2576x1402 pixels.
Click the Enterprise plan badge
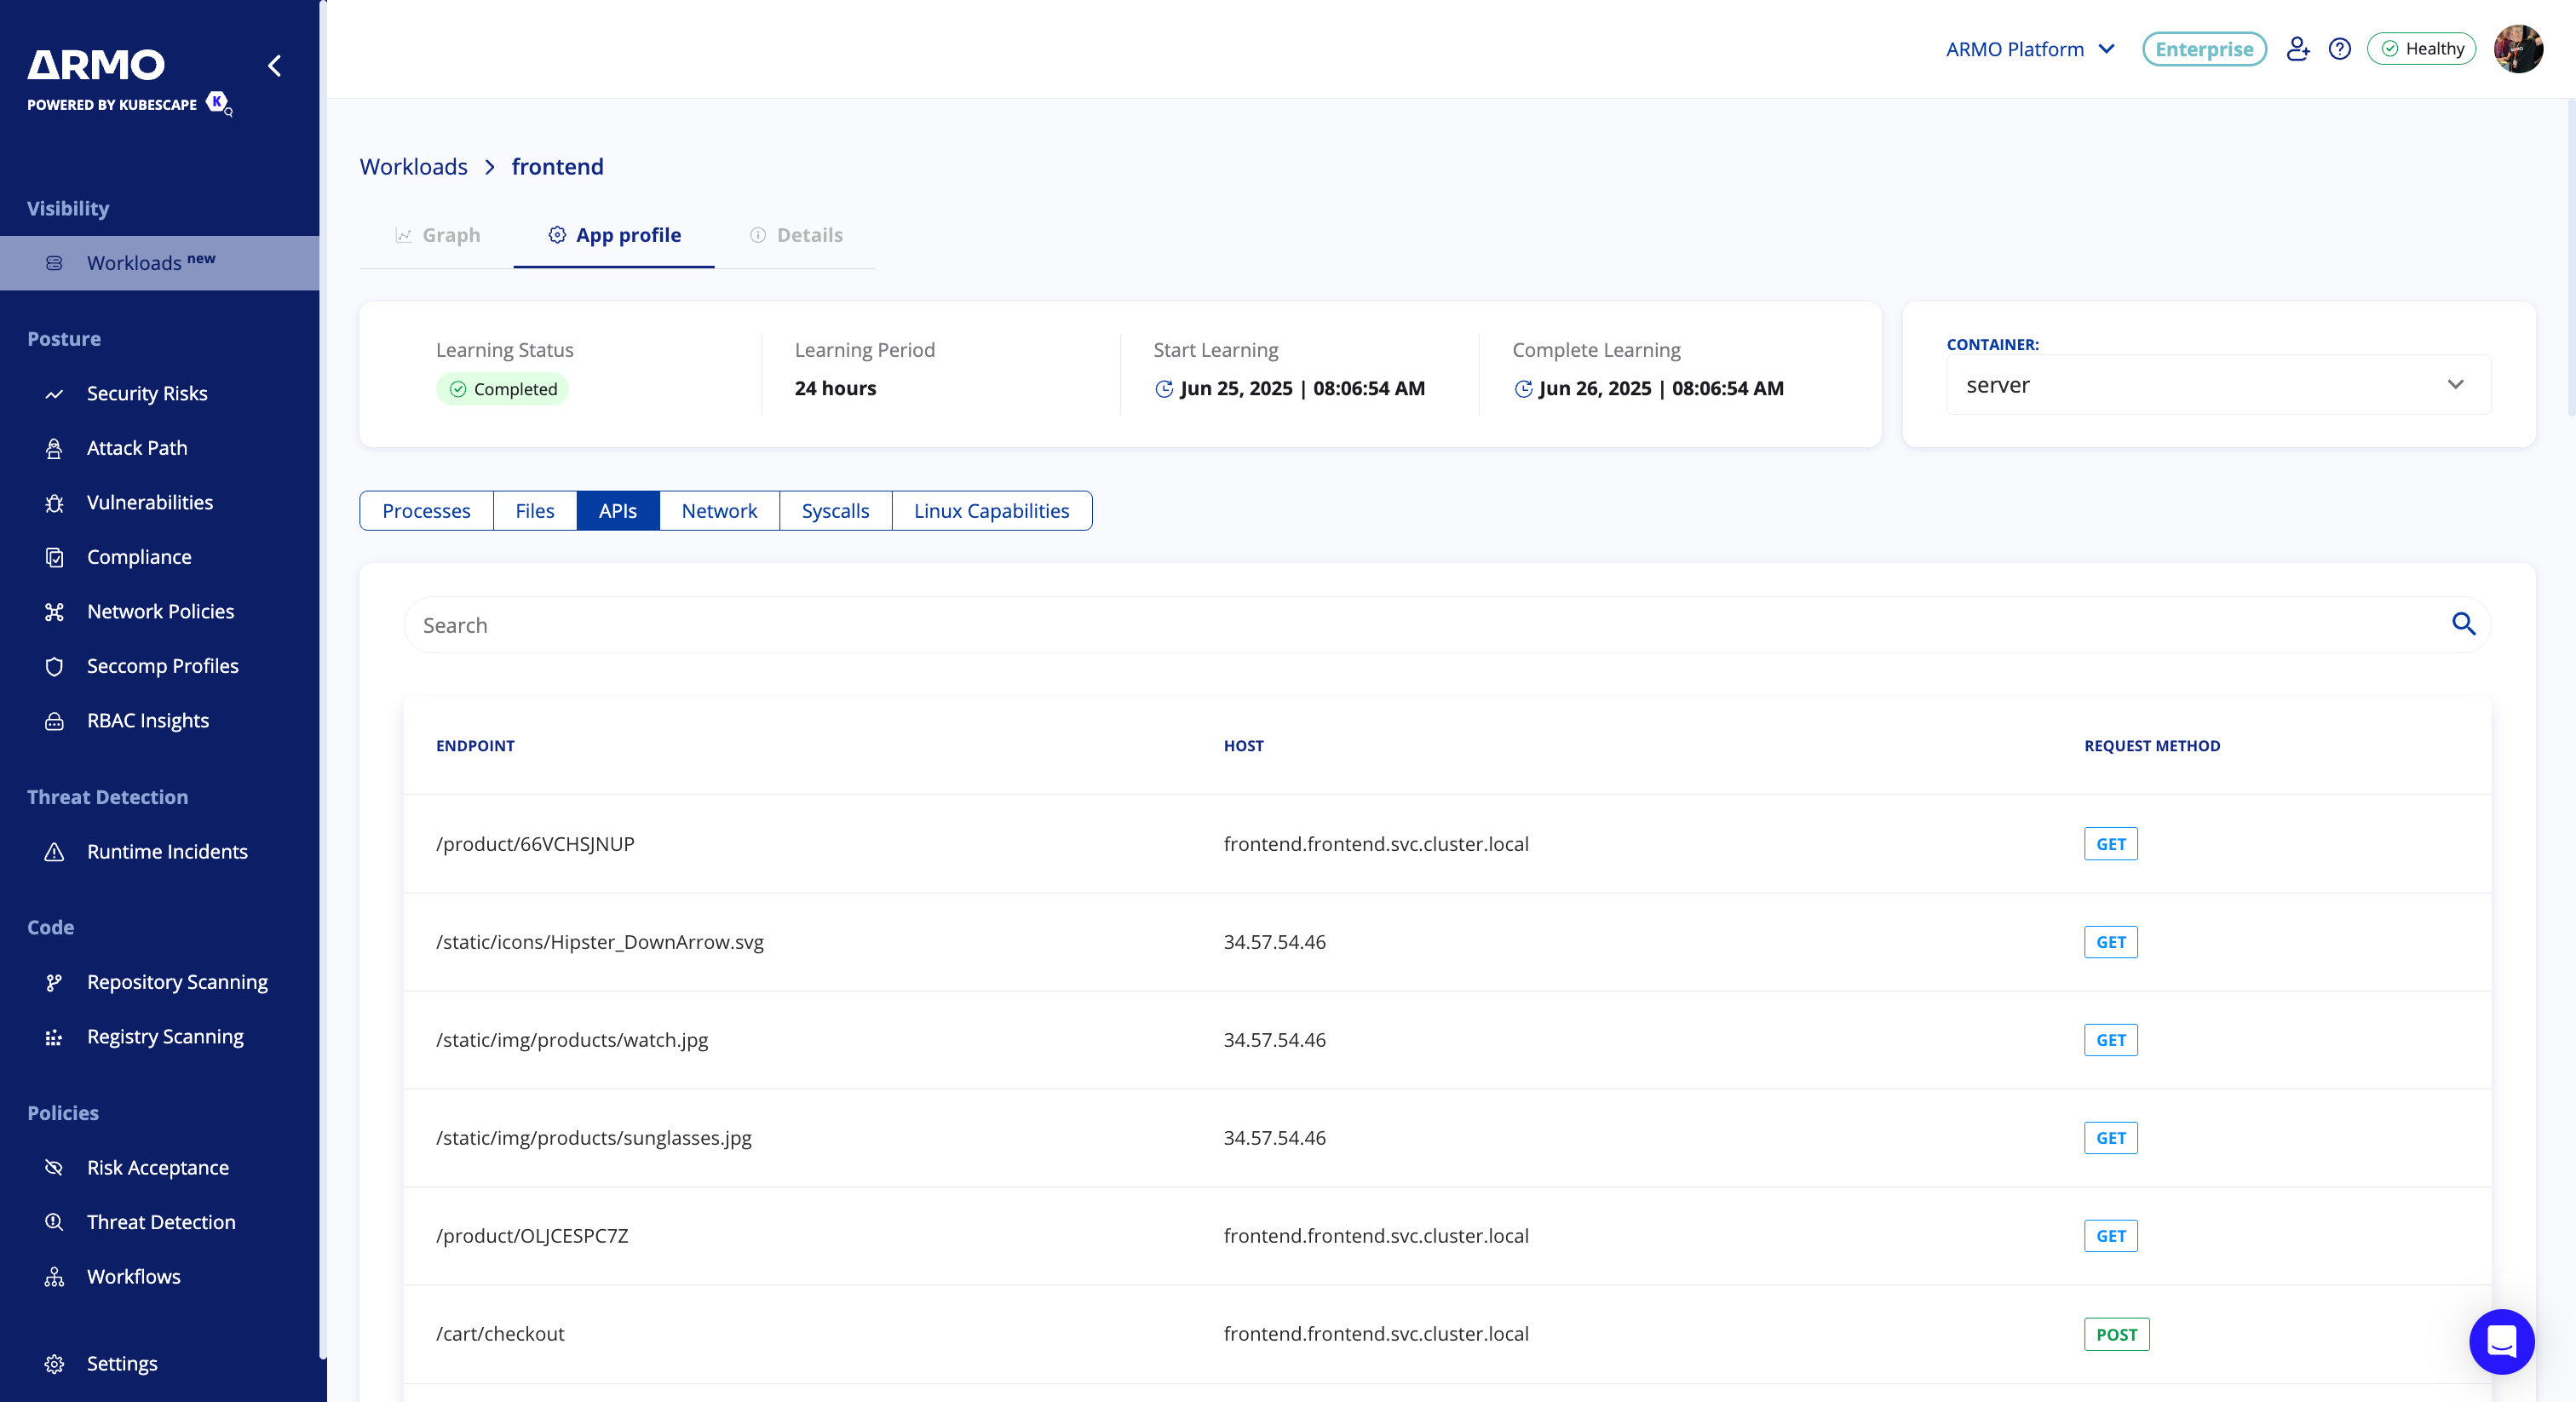tap(2204, 49)
